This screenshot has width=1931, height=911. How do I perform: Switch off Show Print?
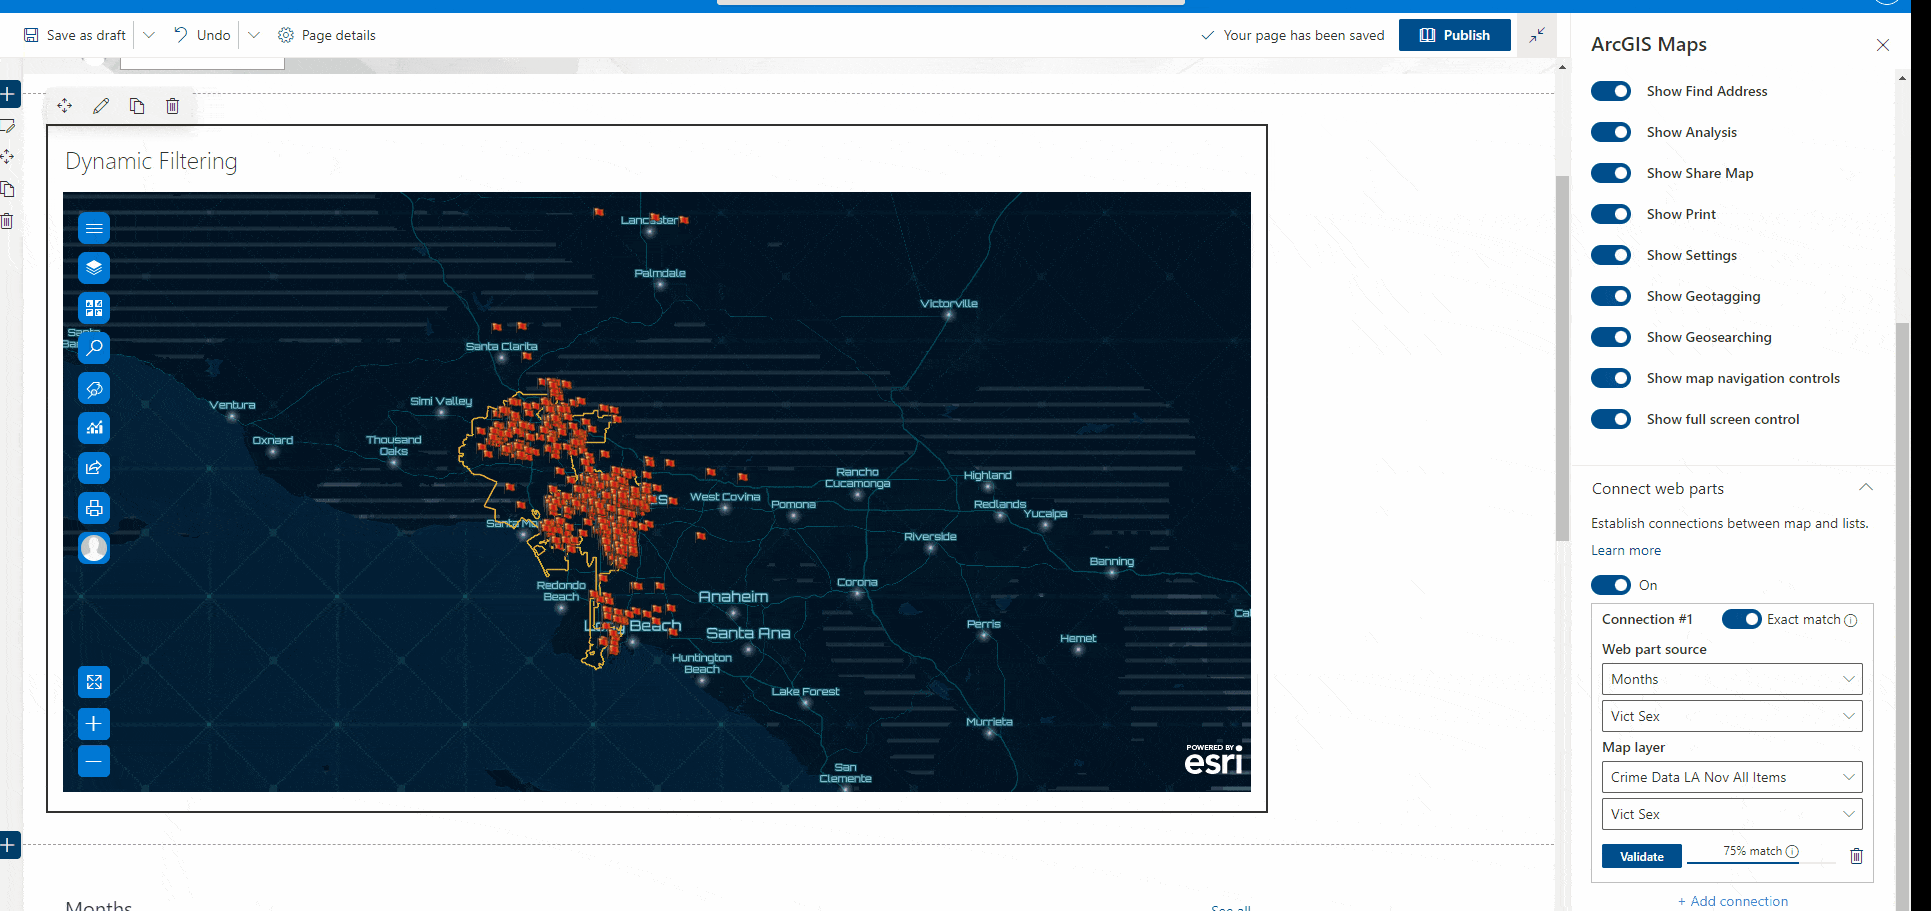coord(1611,214)
